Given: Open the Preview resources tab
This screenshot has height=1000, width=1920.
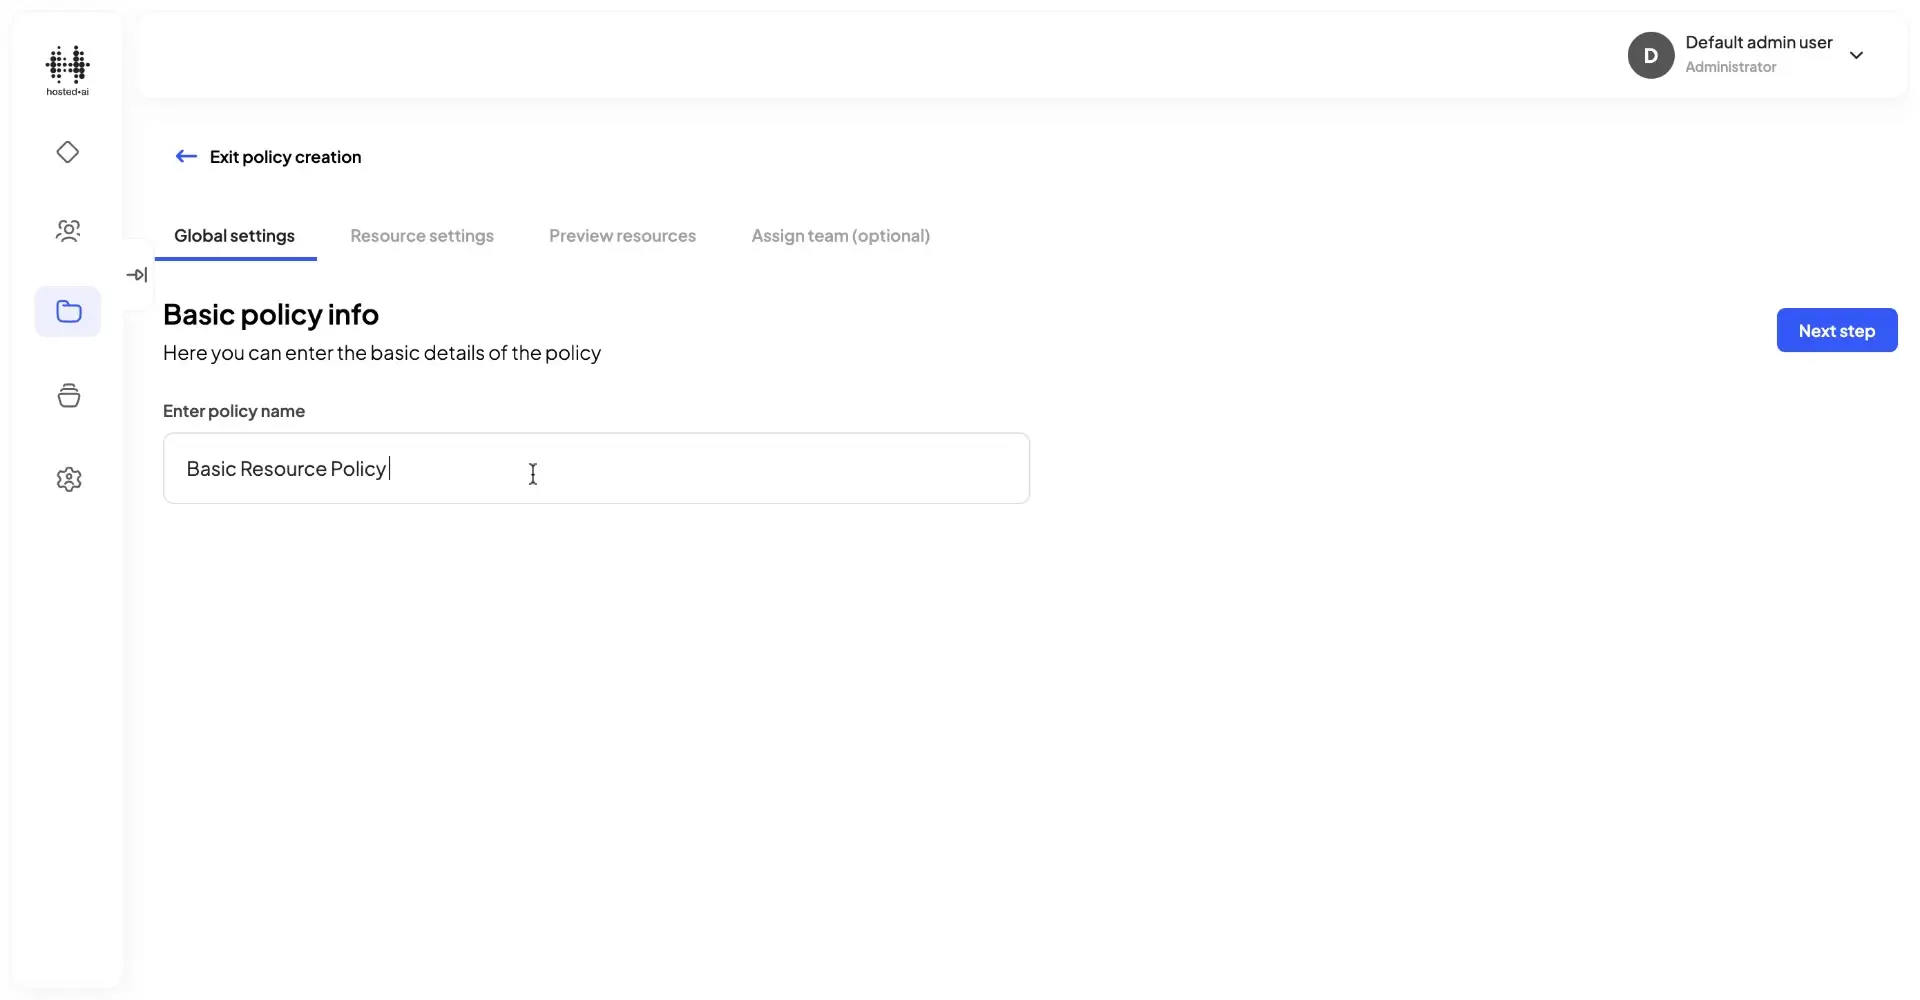Looking at the screenshot, I should (x=622, y=236).
